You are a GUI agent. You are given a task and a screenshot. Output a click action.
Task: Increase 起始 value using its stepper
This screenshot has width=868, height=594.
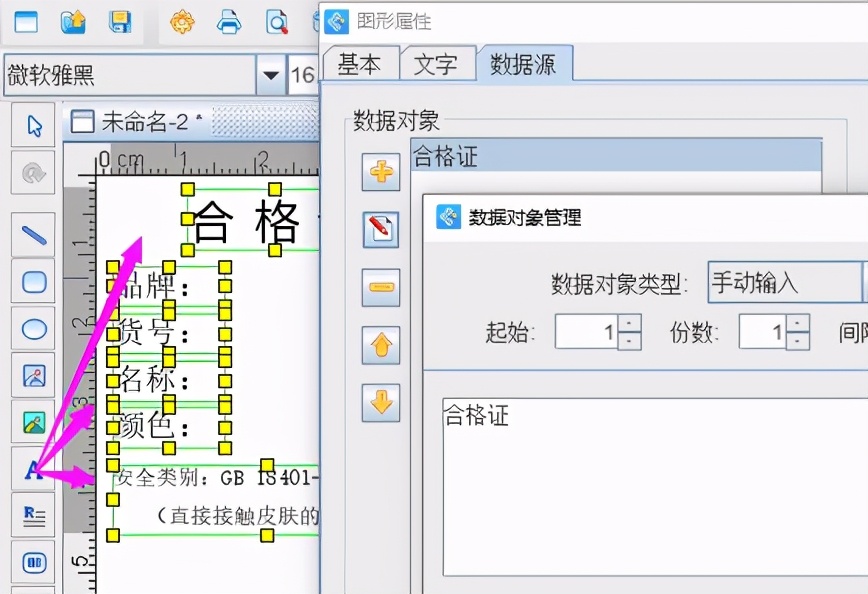tap(630, 322)
